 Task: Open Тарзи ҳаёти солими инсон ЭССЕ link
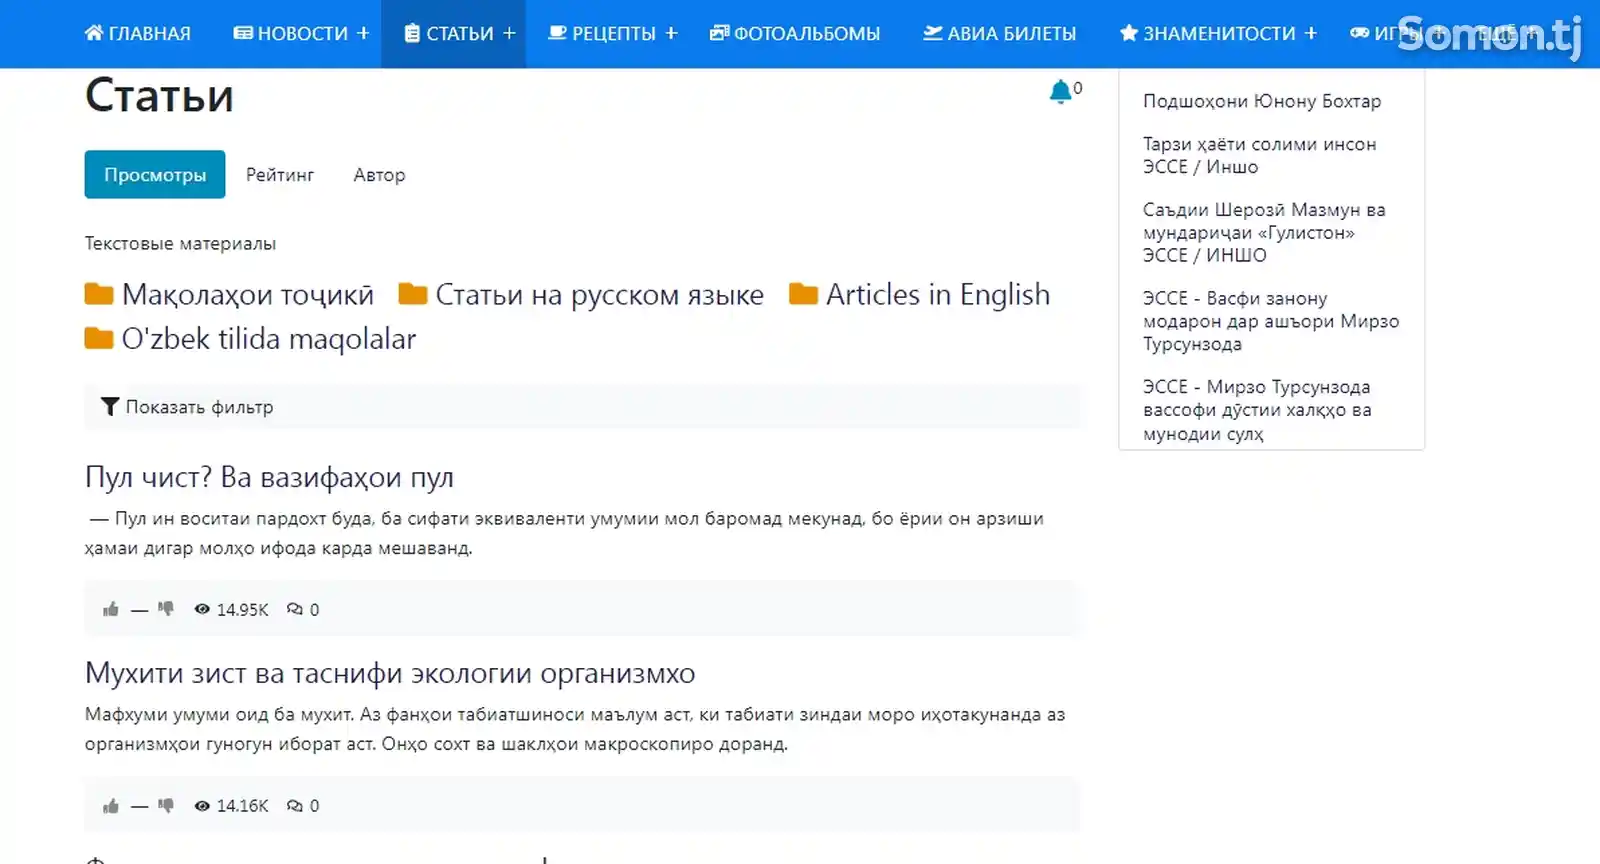click(x=1260, y=155)
